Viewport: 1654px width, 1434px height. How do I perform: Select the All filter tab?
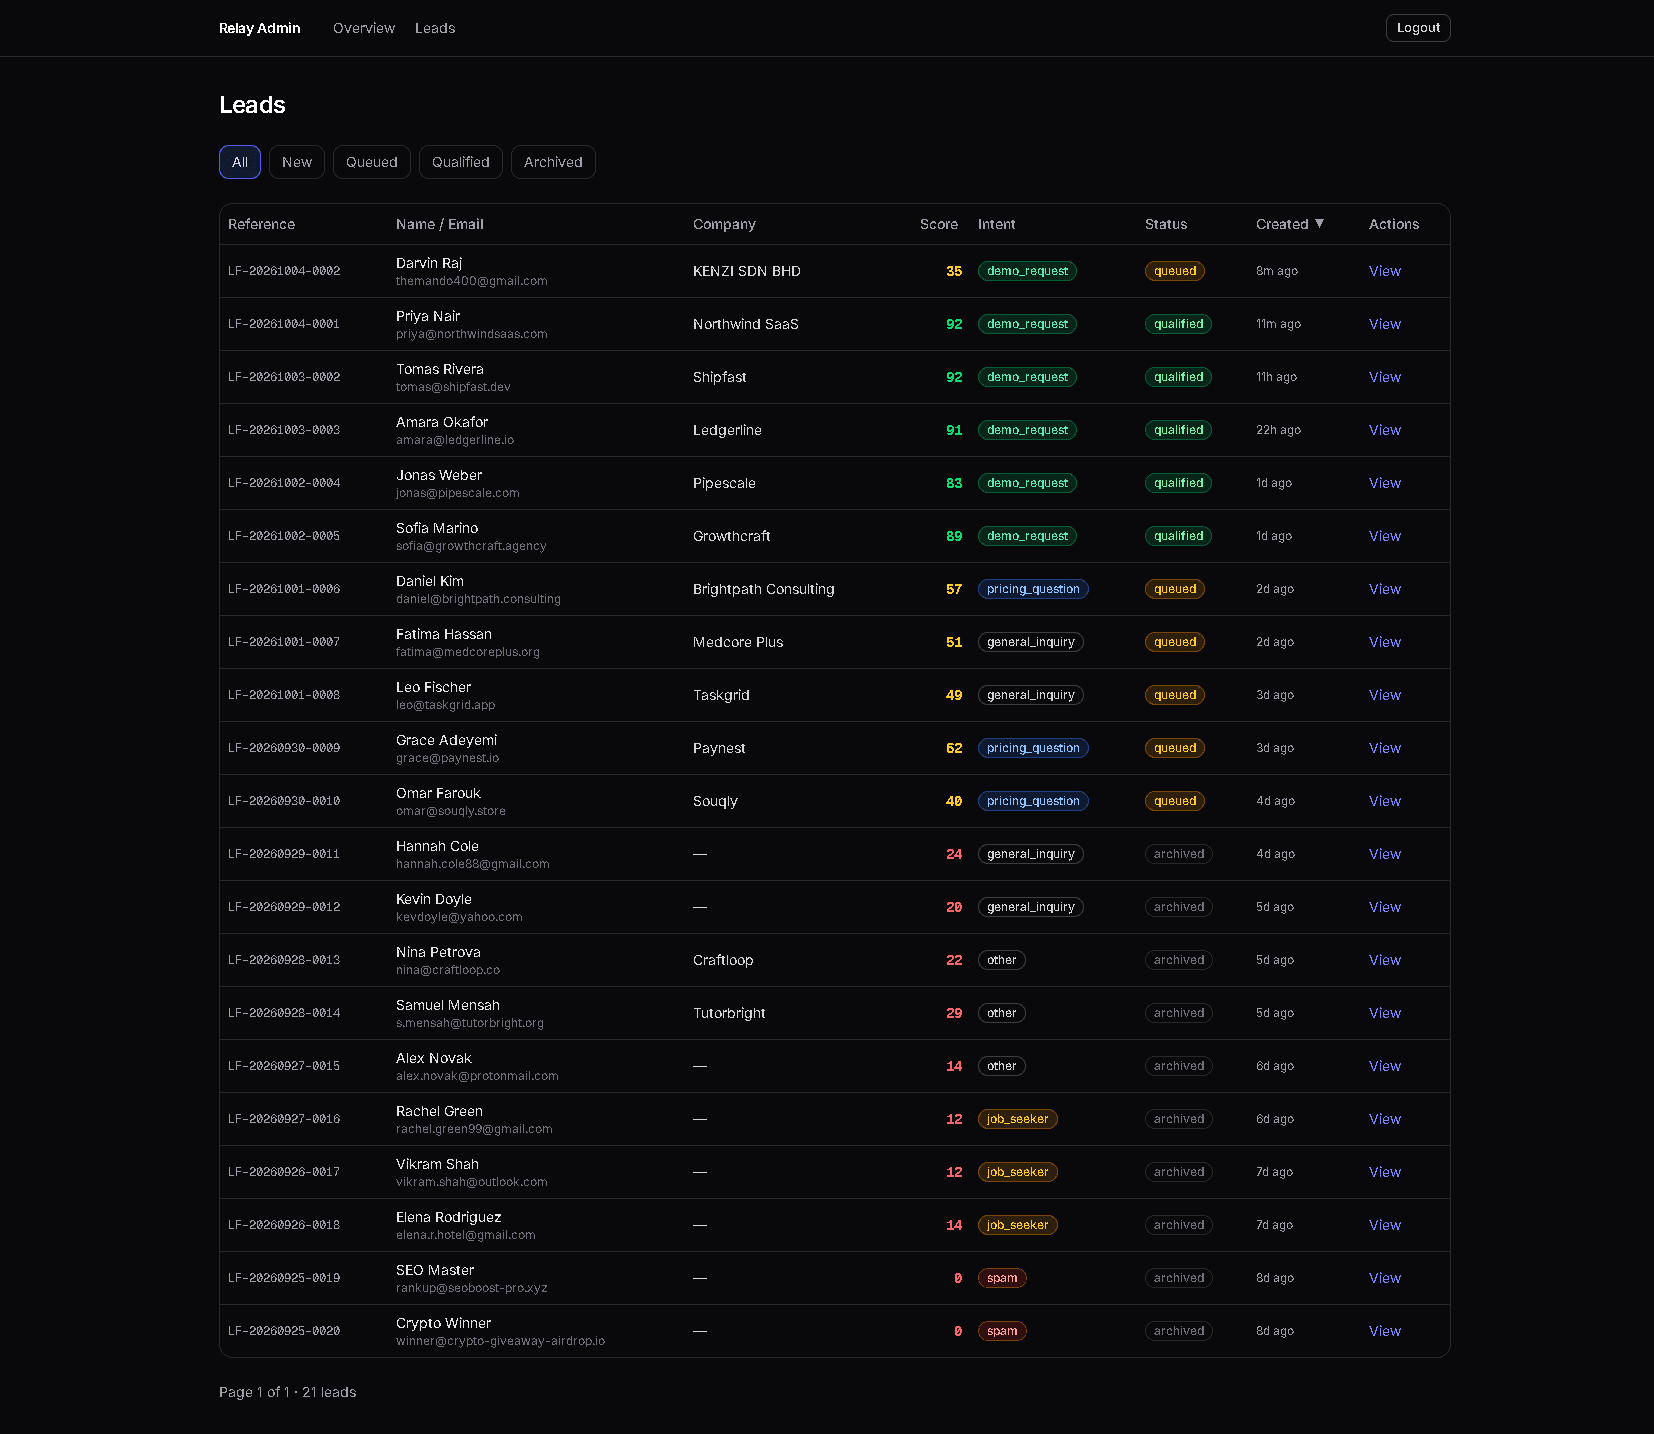click(x=240, y=162)
